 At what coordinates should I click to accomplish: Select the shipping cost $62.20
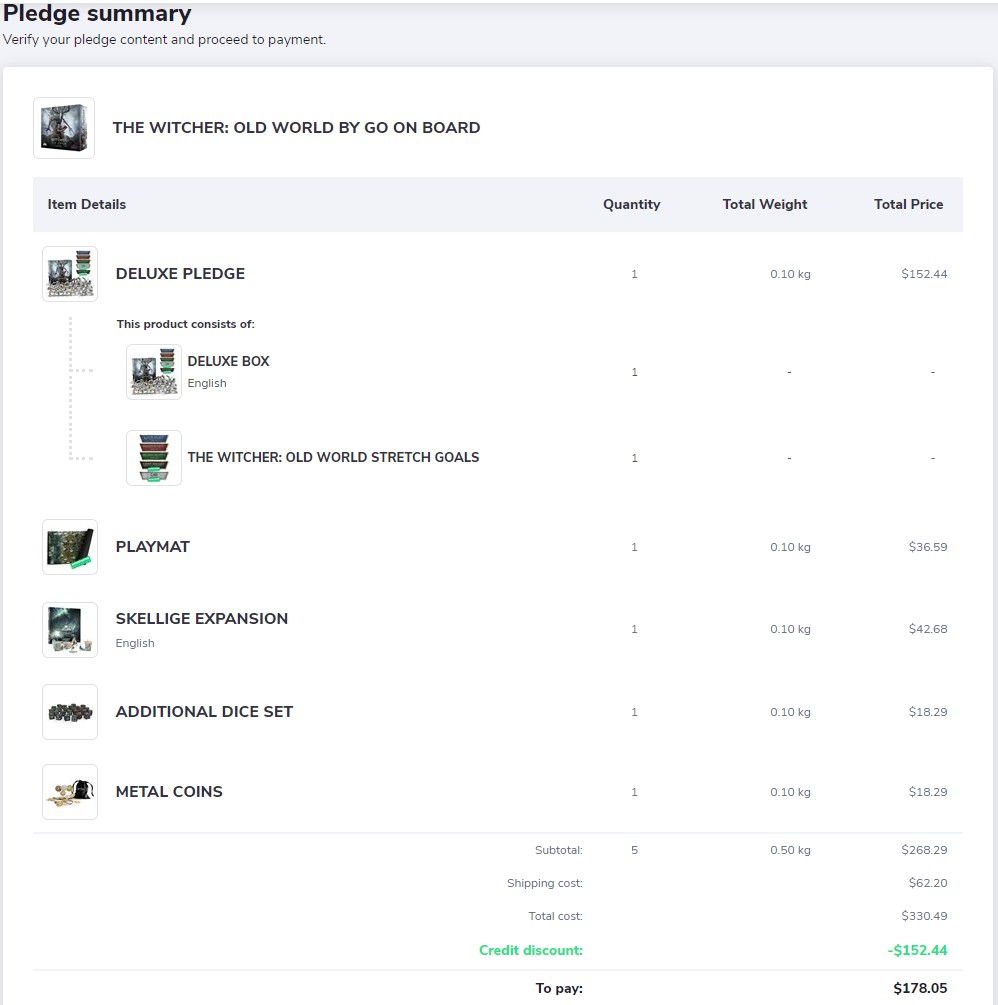[927, 883]
